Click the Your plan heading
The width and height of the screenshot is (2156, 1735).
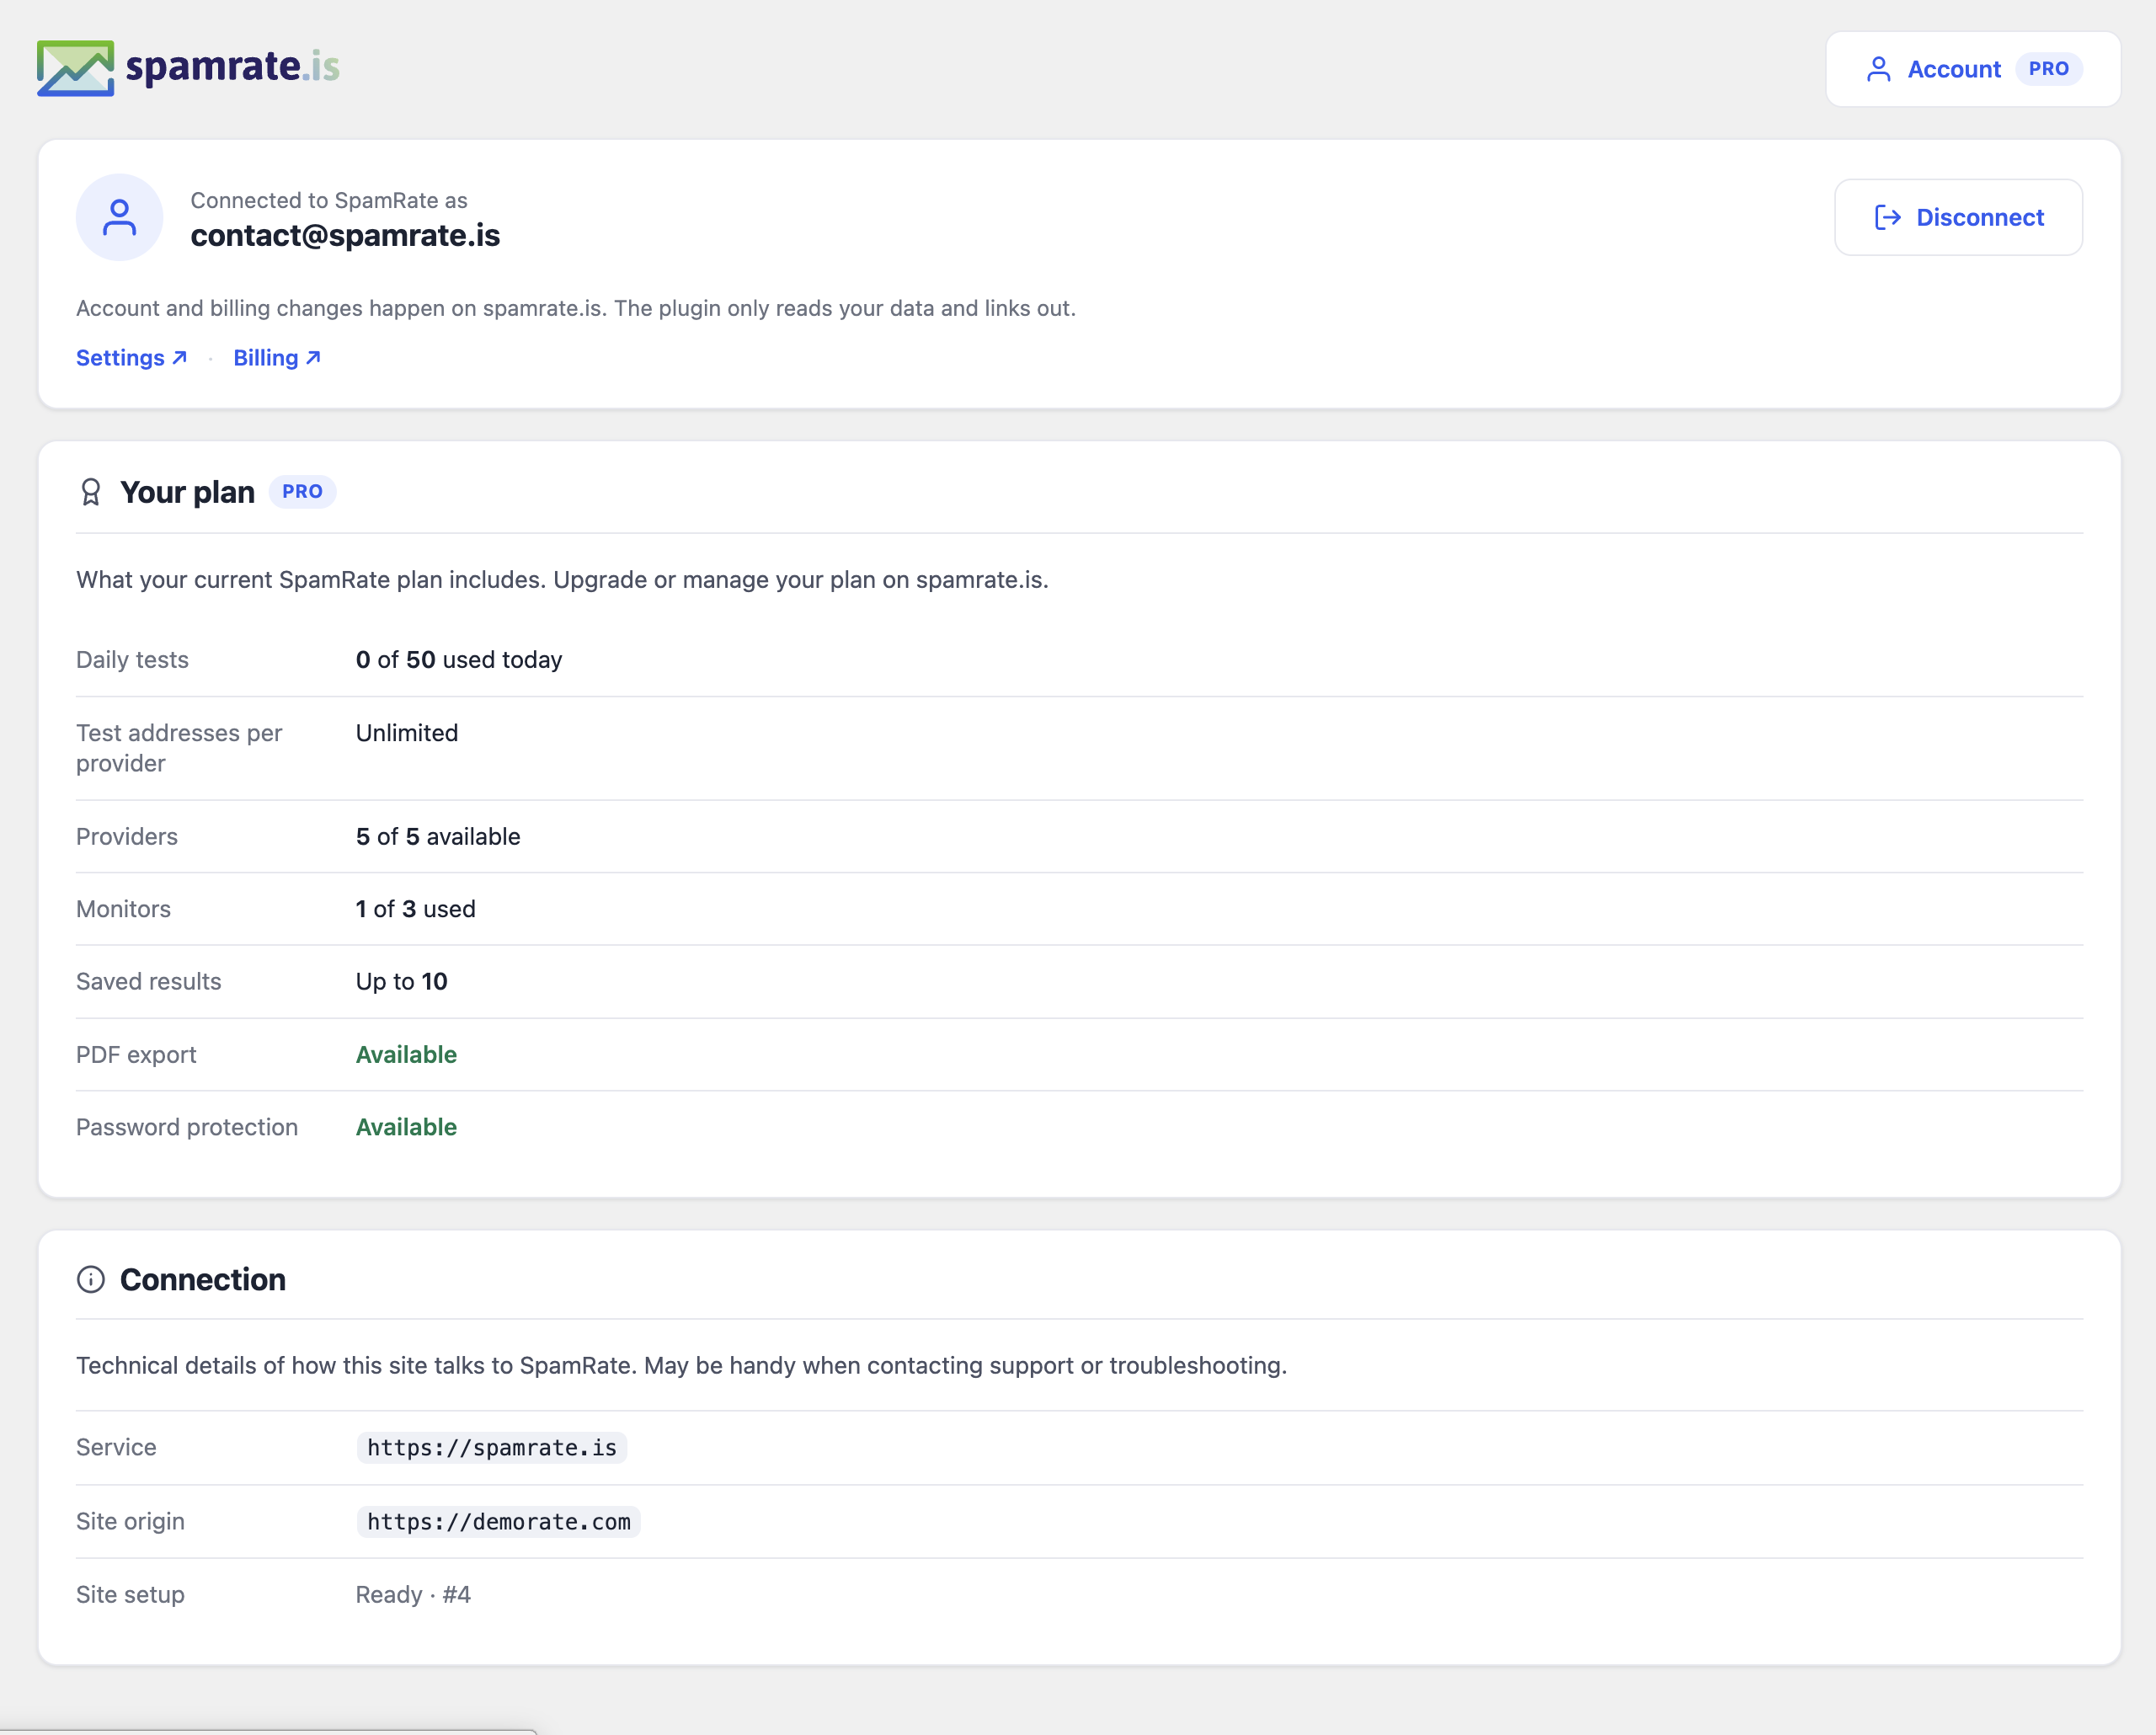[x=187, y=492]
